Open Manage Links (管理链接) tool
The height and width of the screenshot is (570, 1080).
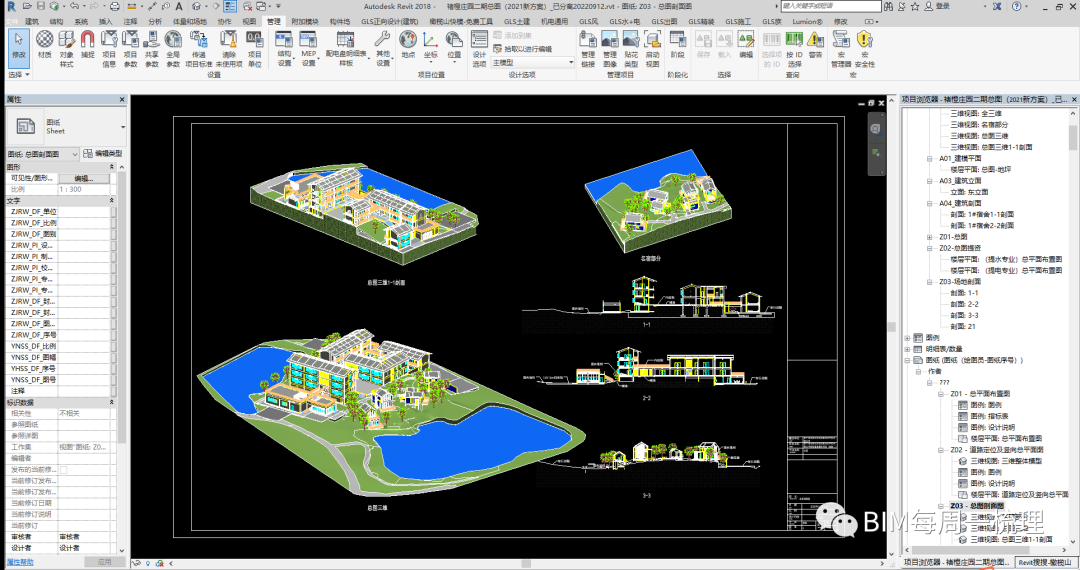[x=588, y=45]
